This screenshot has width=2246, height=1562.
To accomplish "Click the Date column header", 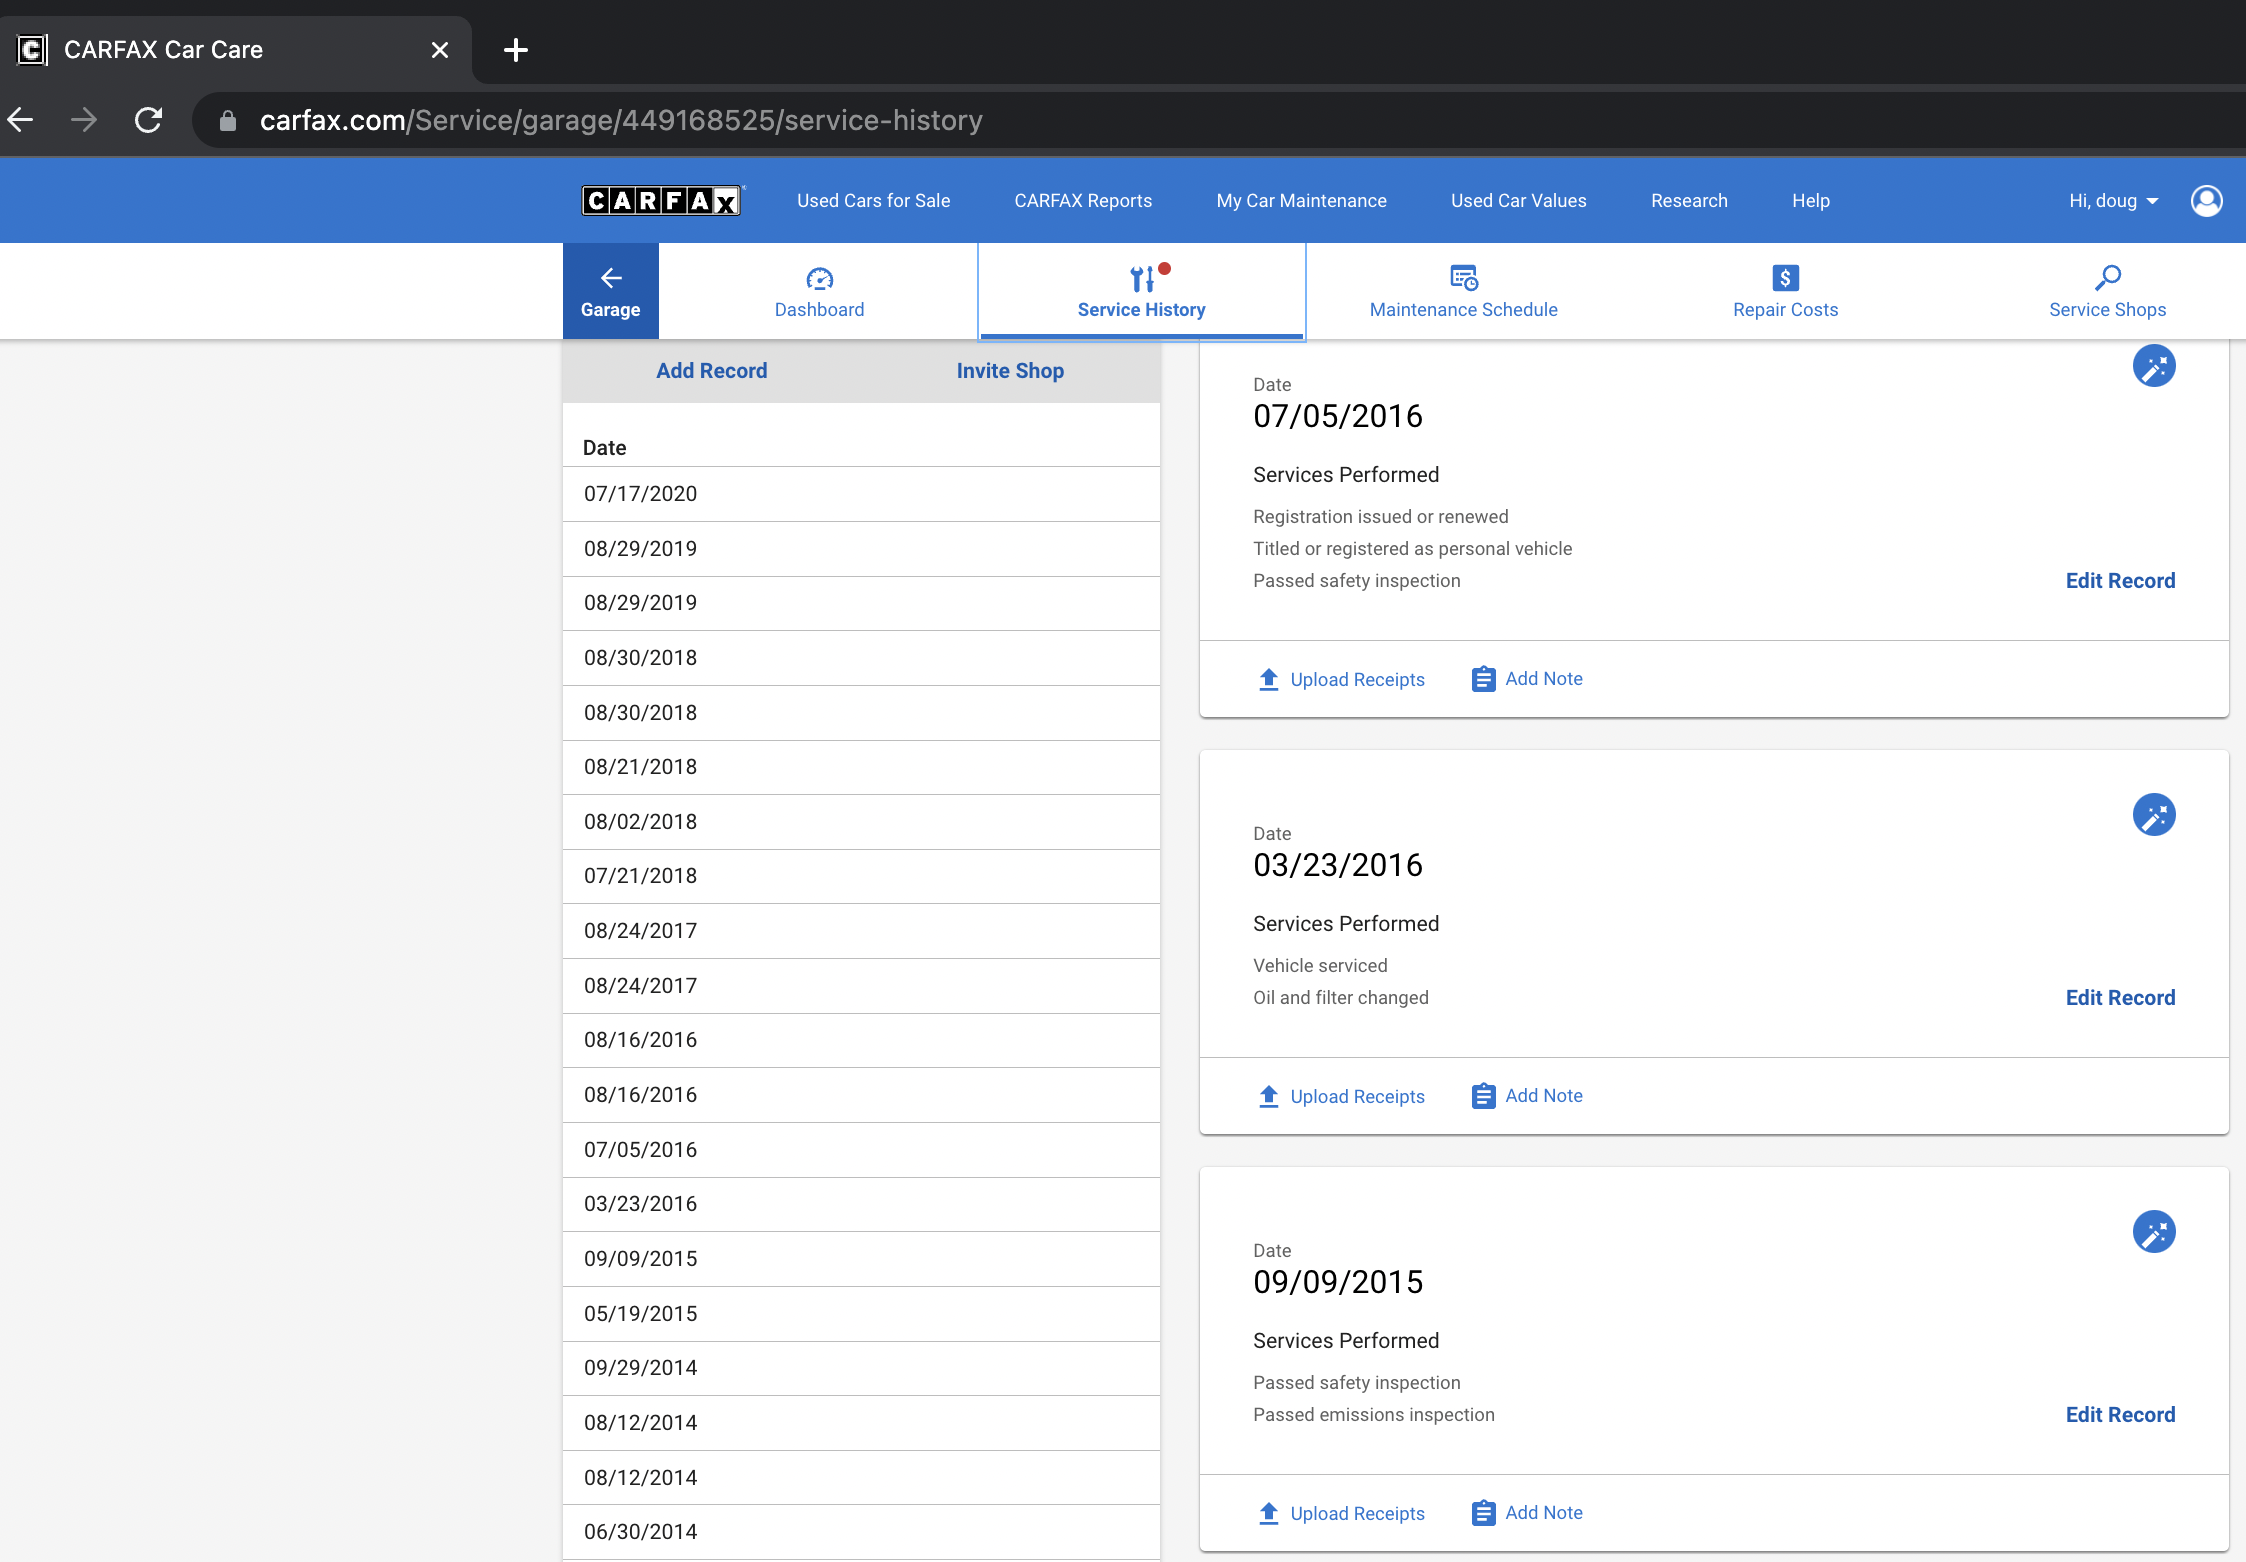I will (x=605, y=448).
